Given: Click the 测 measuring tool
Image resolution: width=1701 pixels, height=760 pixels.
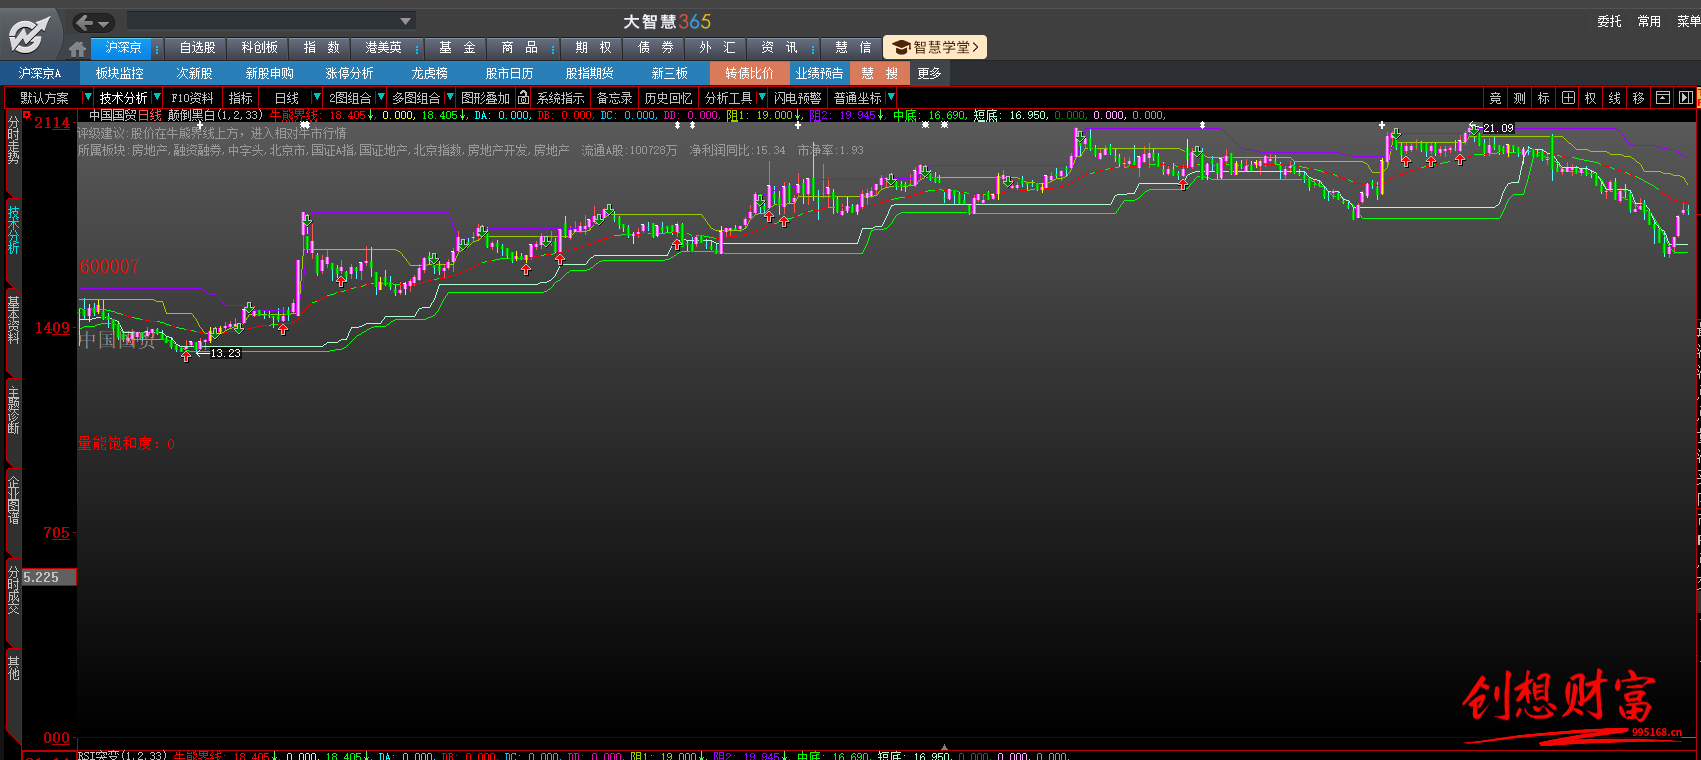Looking at the screenshot, I should 1520,98.
